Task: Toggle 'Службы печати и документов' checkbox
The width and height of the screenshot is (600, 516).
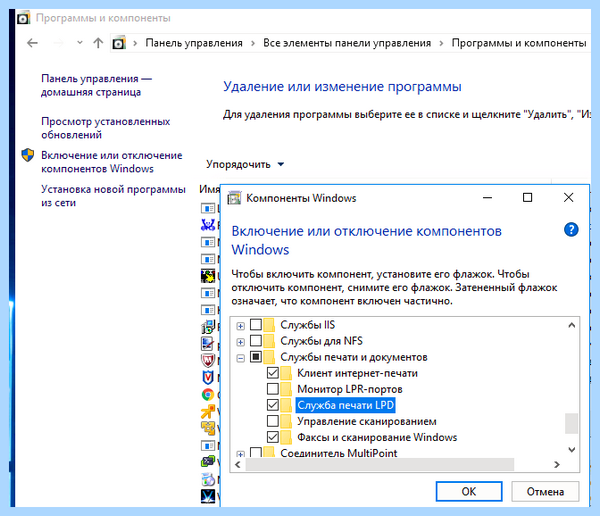Action: pos(256,357)
